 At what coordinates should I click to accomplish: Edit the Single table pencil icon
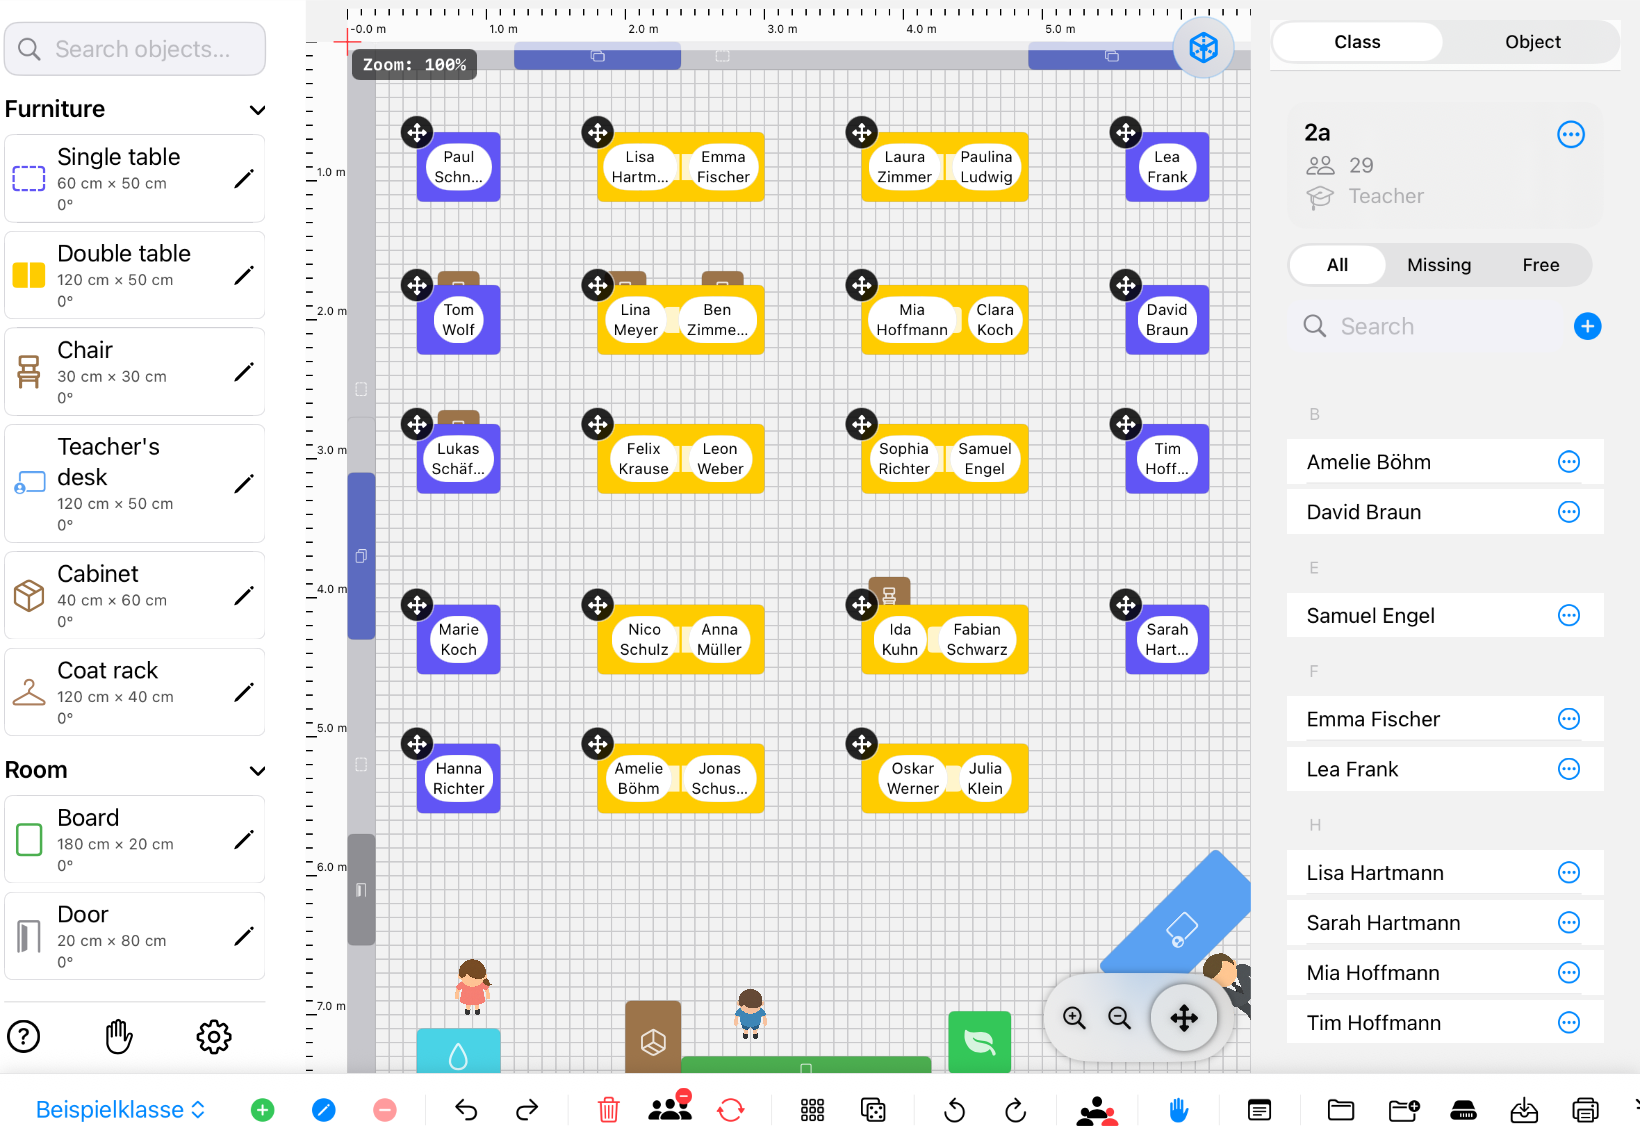coord(244,179)
